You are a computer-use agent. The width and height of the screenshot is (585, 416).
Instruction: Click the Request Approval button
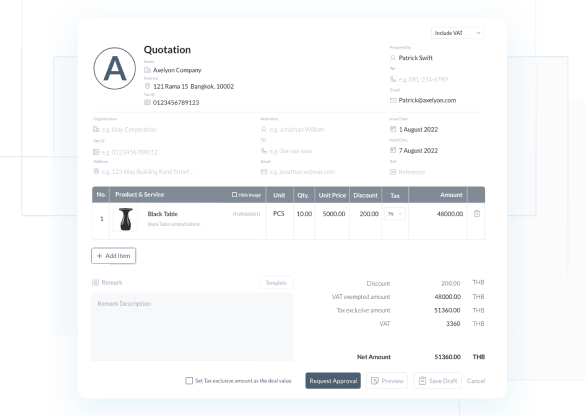333,381
